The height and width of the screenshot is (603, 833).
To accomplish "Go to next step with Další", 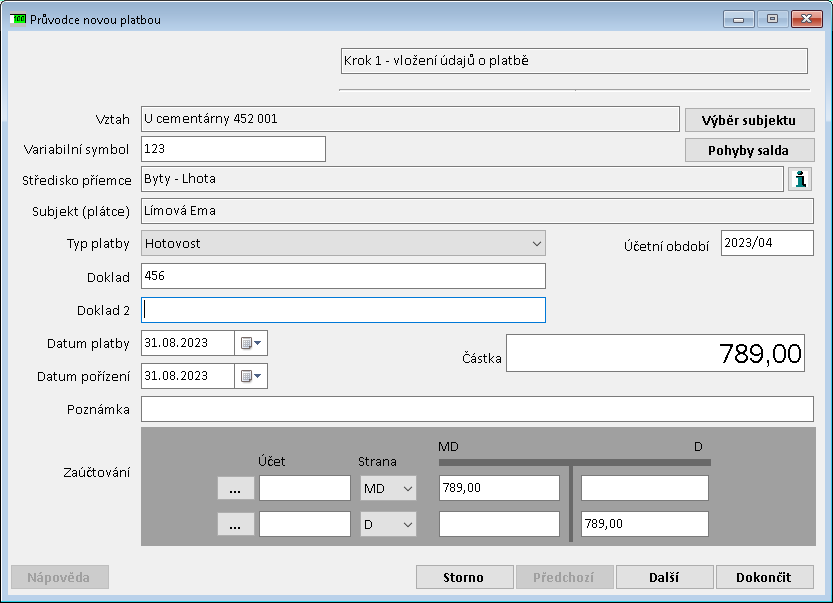I will click(x=664, y=577).
